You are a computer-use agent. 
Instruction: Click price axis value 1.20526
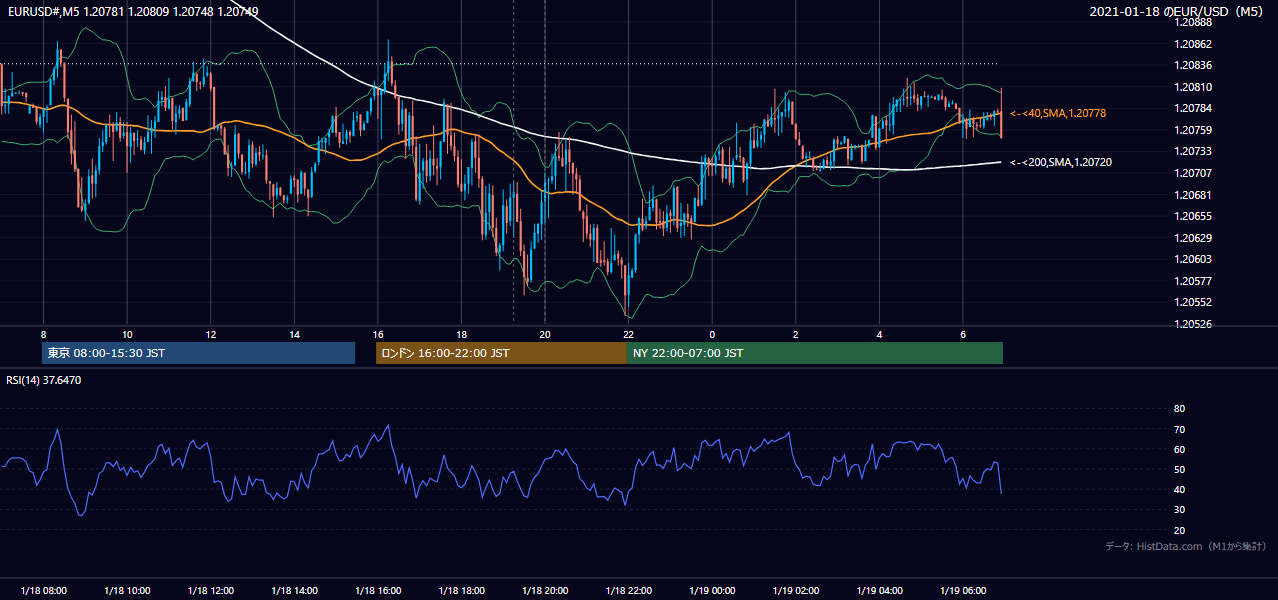[1193, 324]
